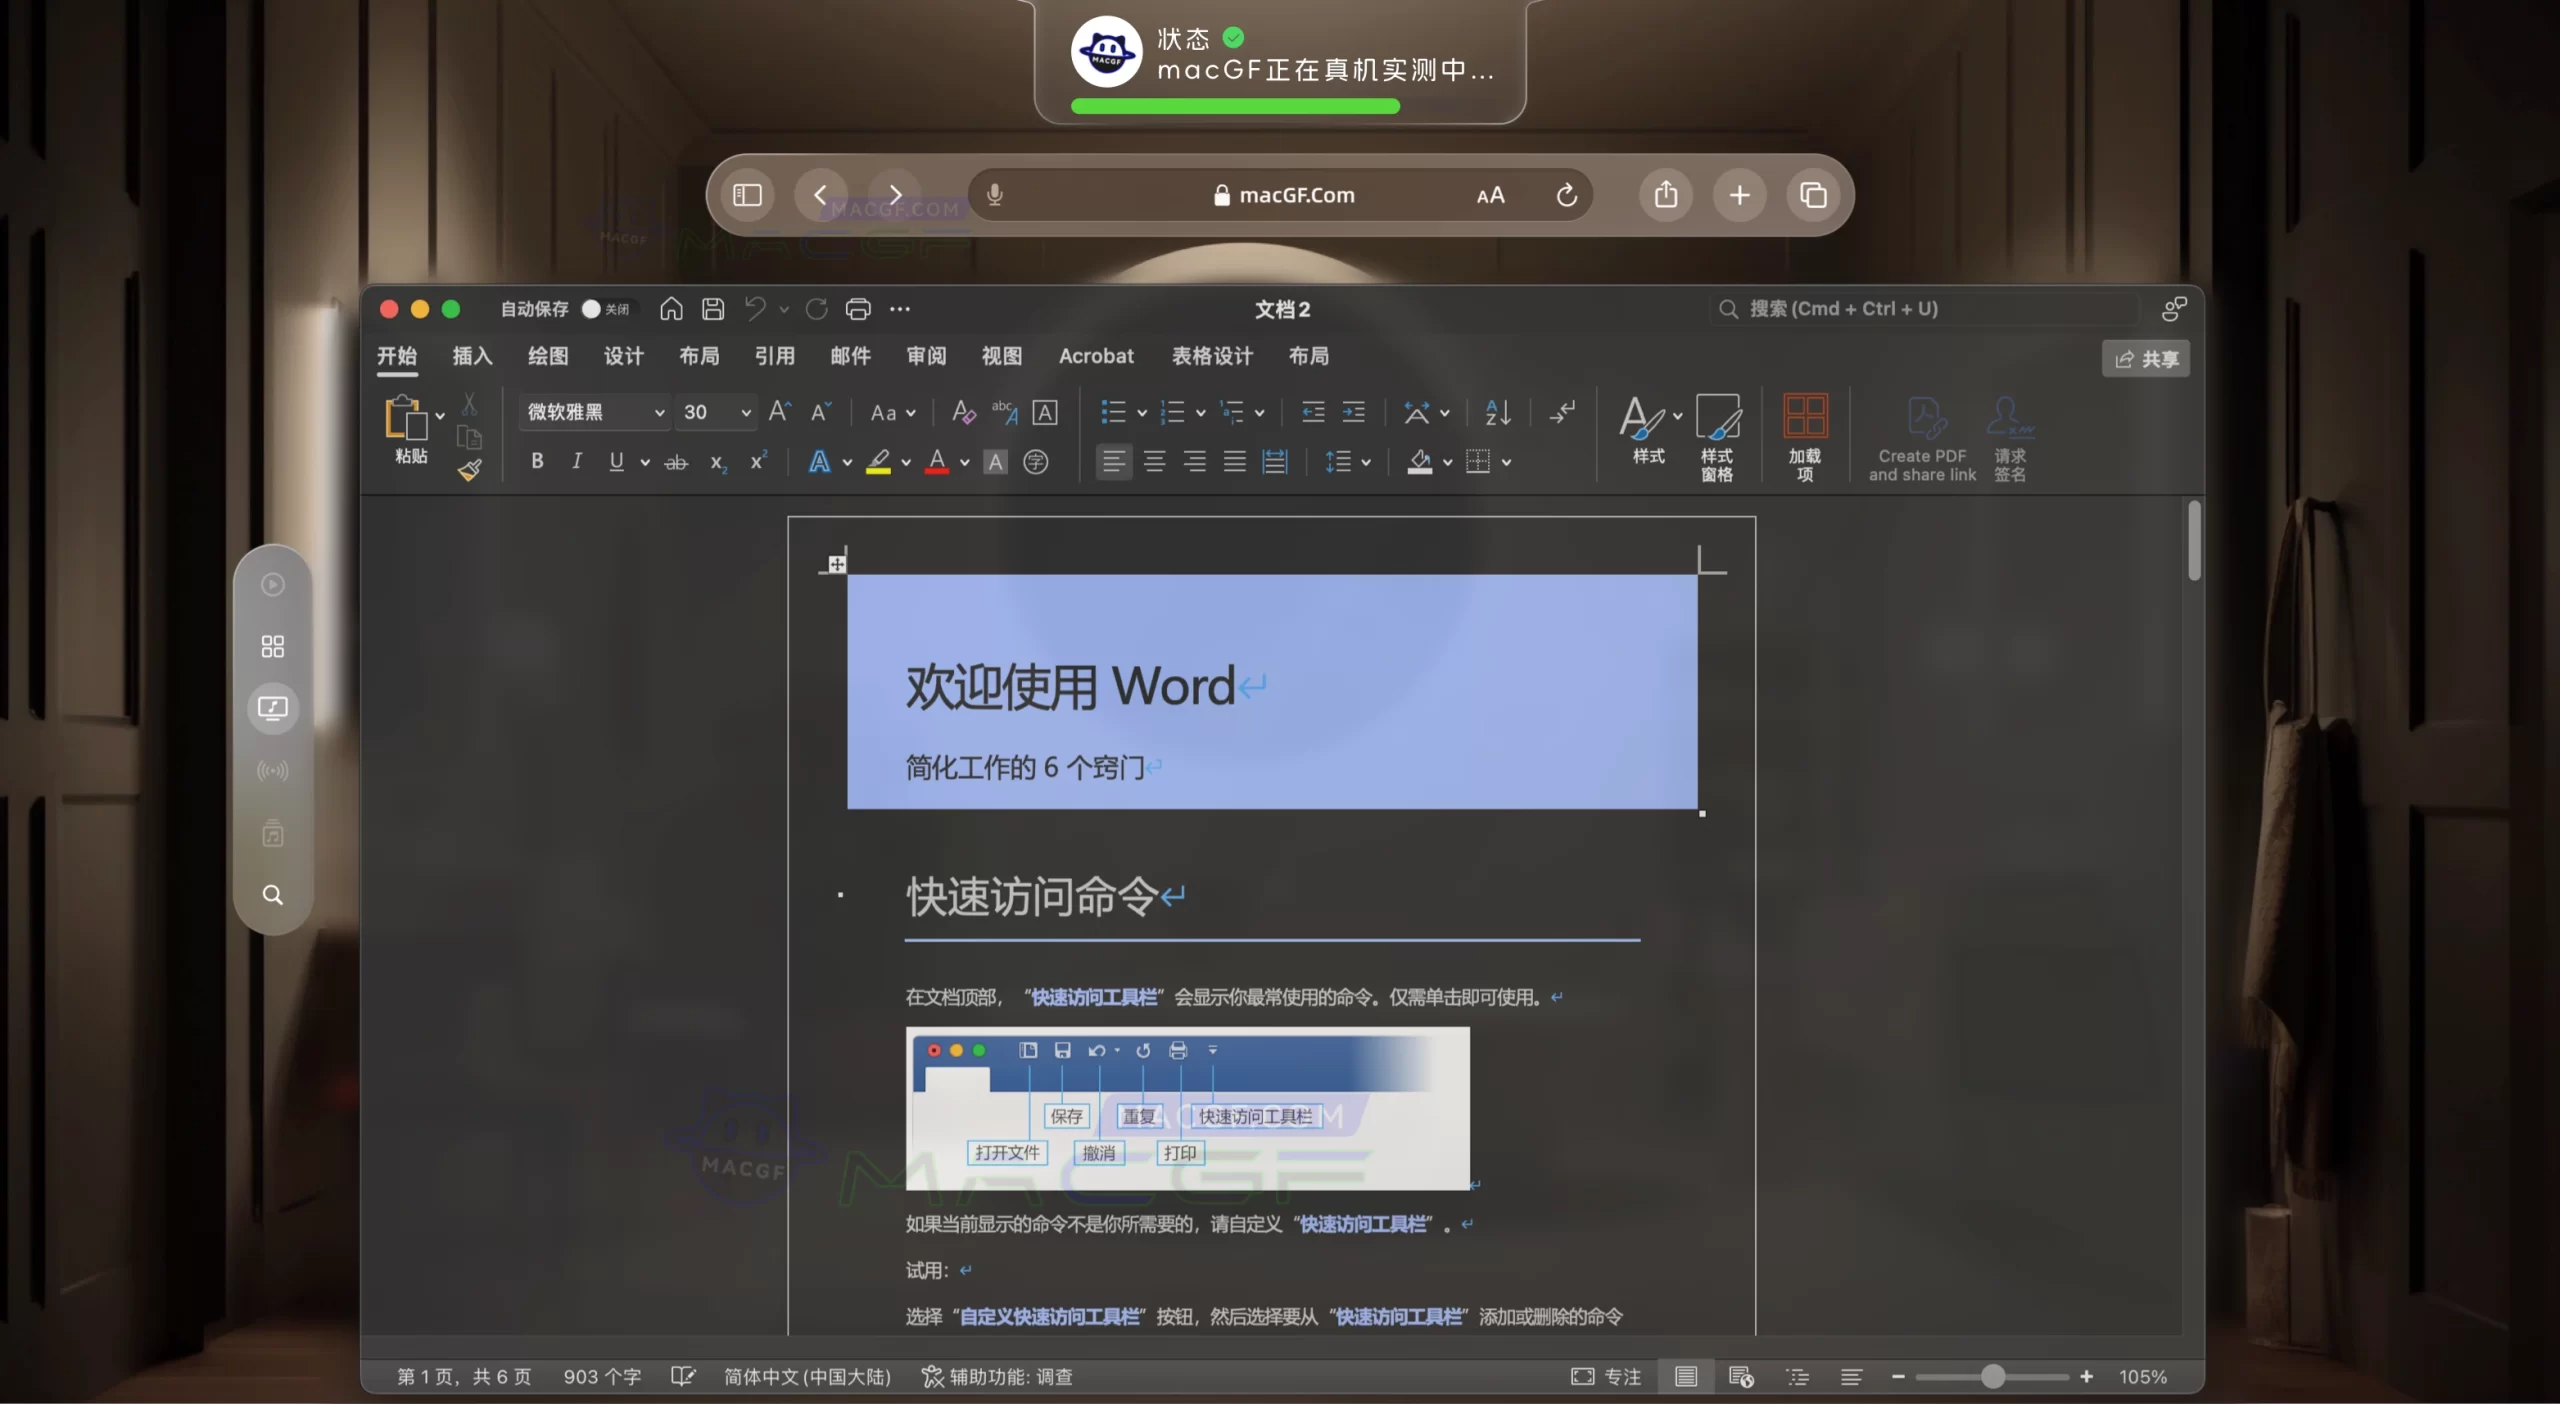Toggle center text alignment
The height and width of the screenshot is (1404, 2560).
pyautogui.click(x=1155, y=461)
